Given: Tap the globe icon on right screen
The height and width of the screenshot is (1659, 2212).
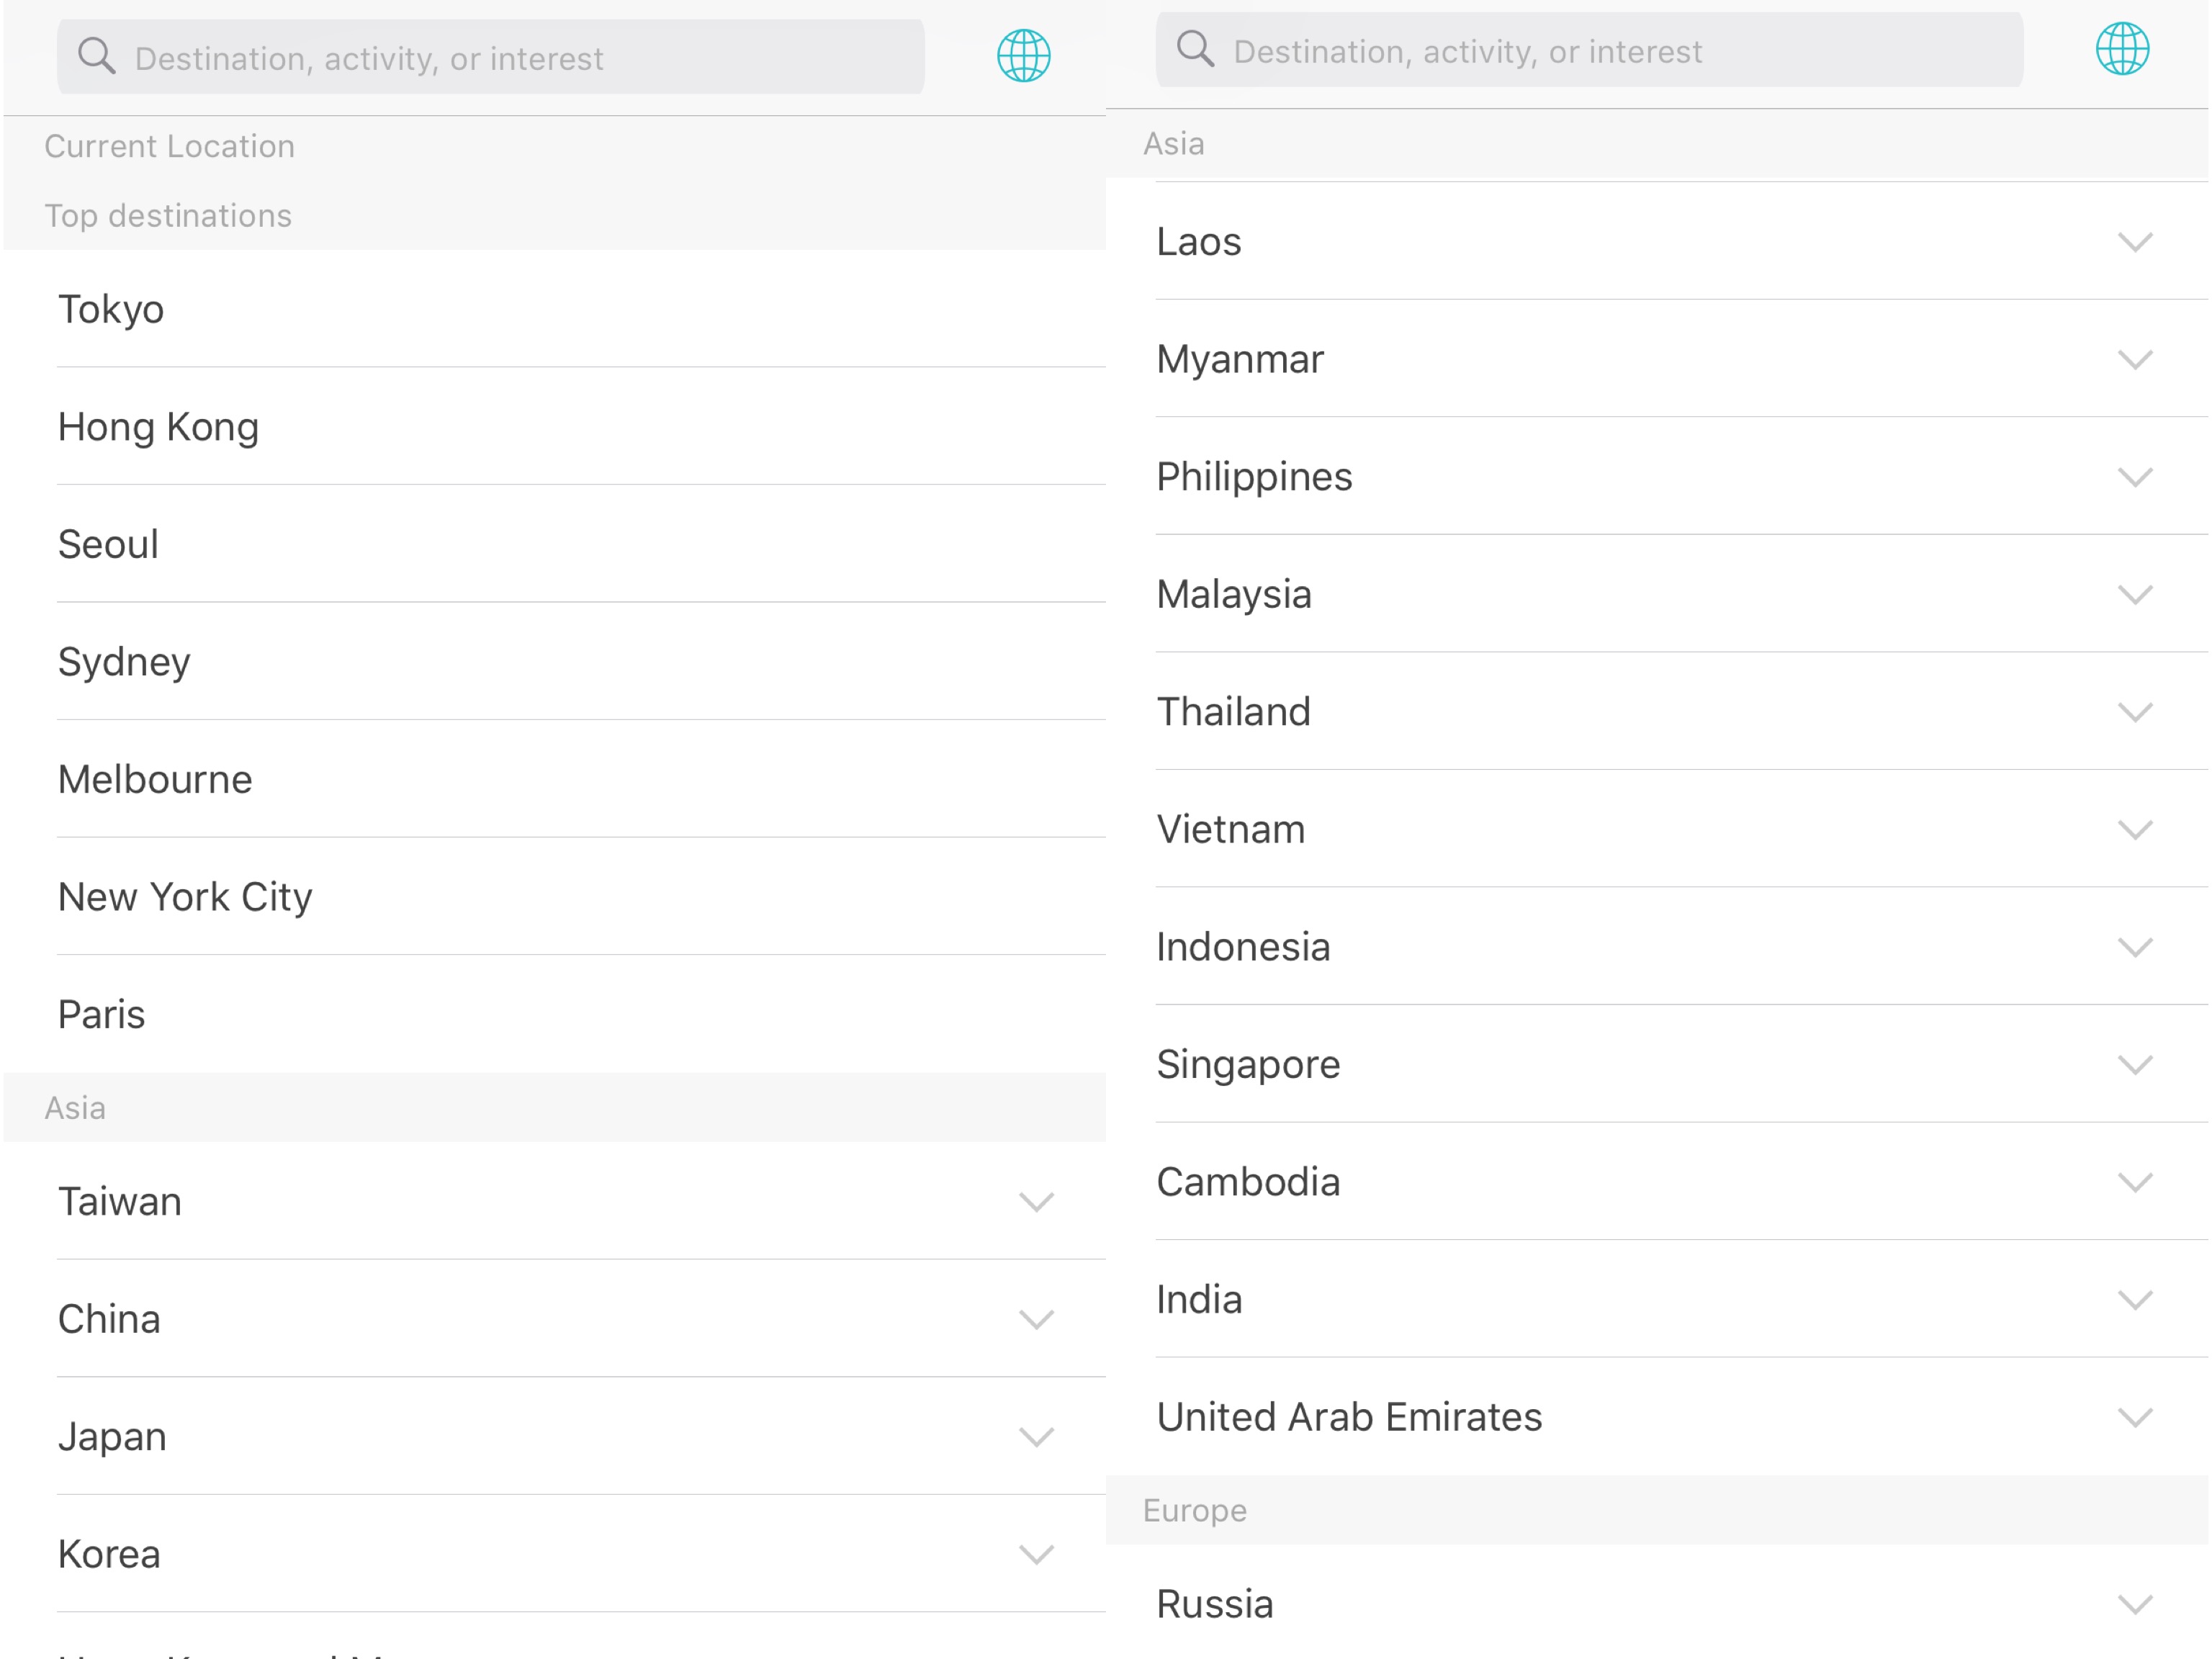Looking at the screenshot, I should click(x=2122, y=49).
